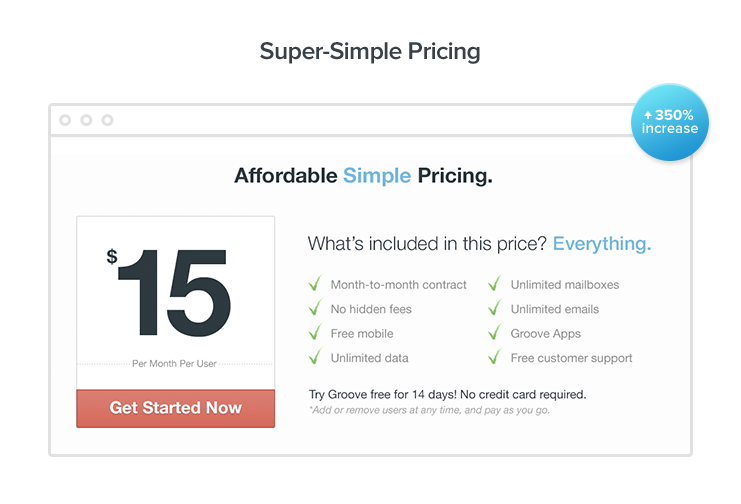The image size is (741, 504).
Task: Click checkmark beside No hidden fees
Action: (x=315, y=307)
